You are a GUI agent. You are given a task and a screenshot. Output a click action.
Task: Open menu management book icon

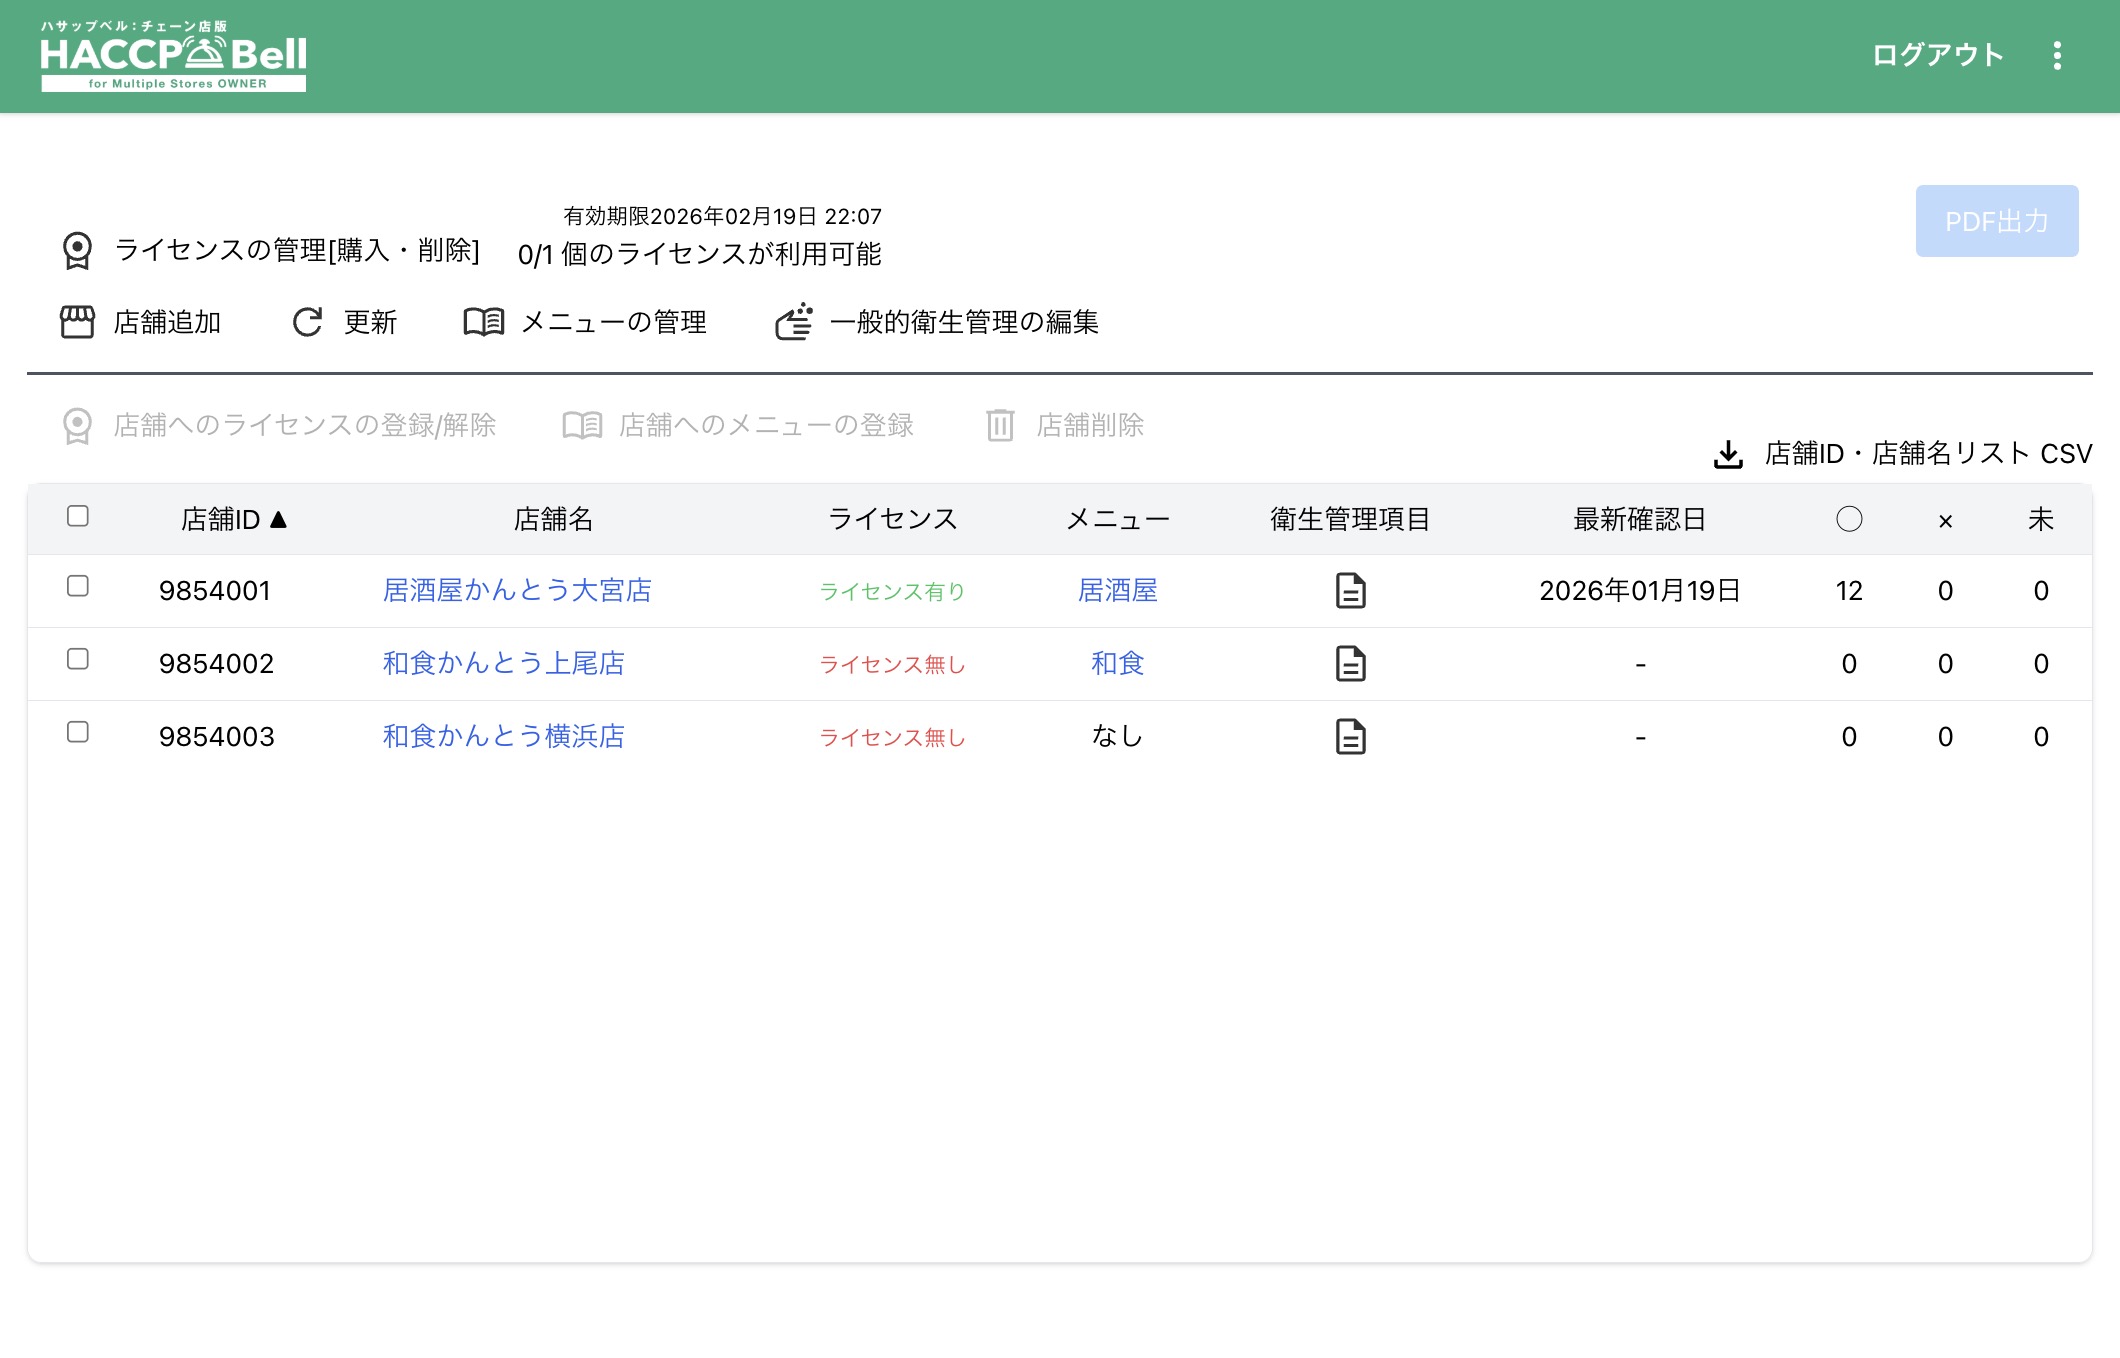[x=484, y=322]
